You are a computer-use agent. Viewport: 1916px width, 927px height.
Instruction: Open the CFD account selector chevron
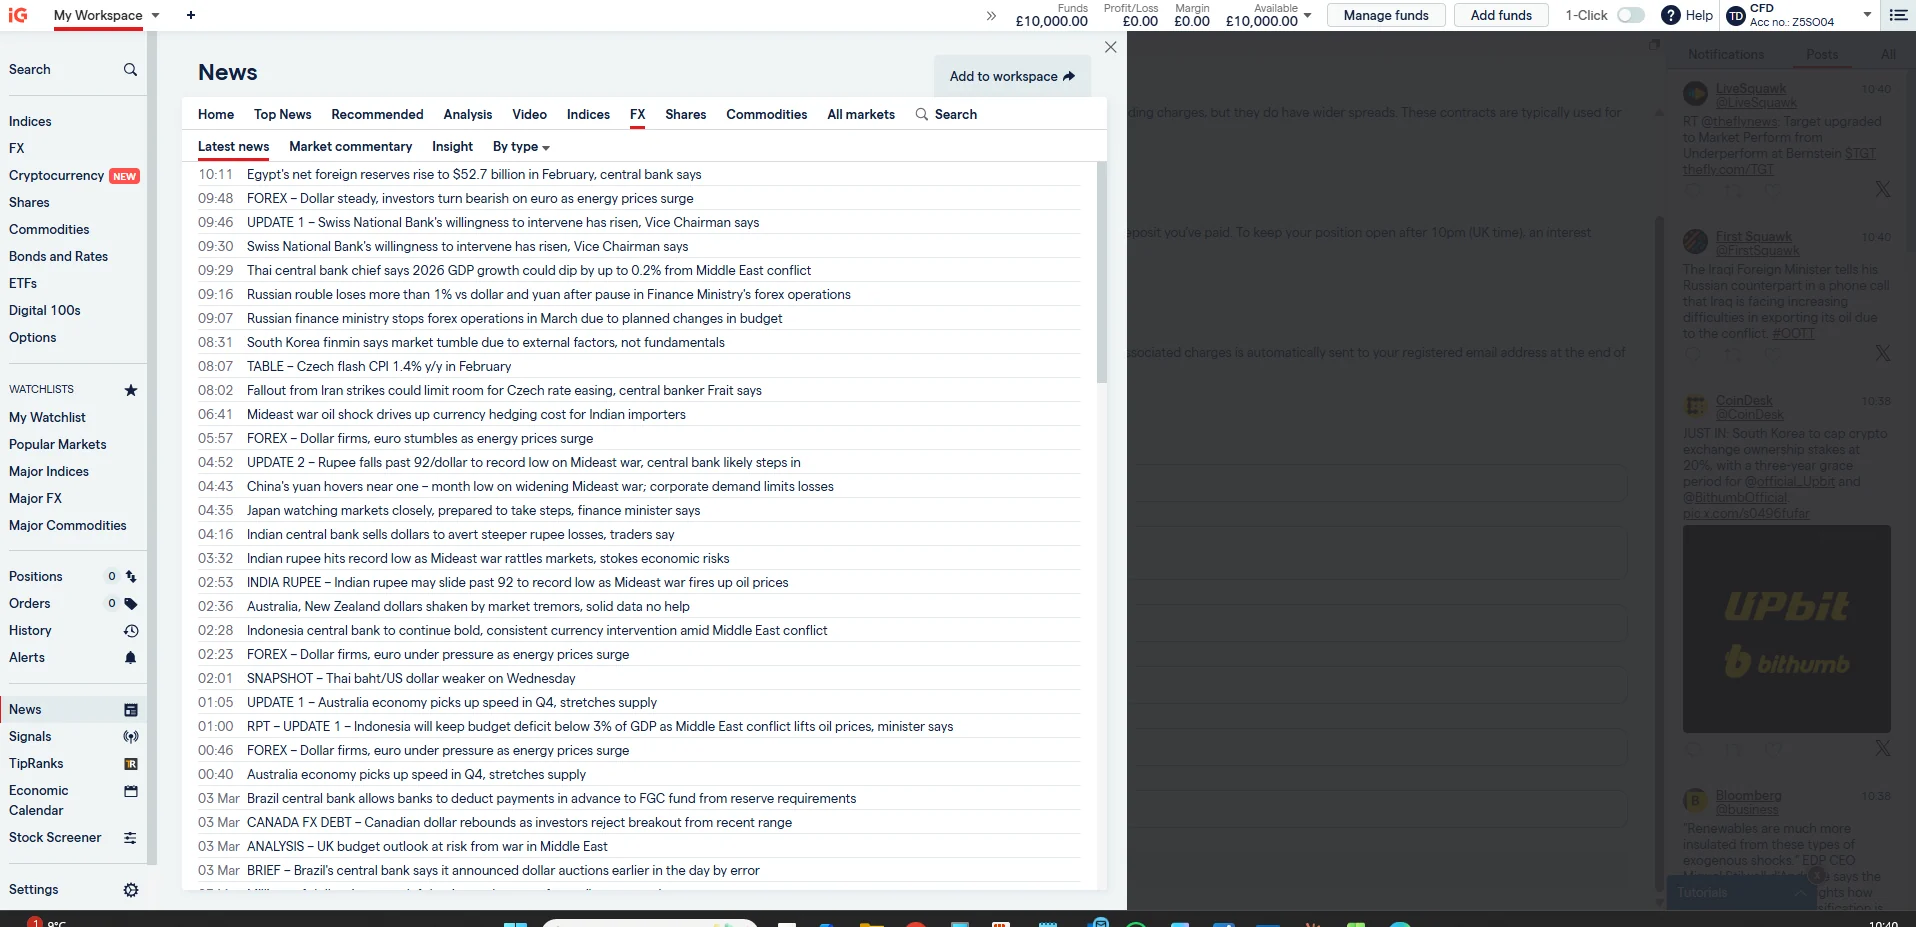coord(1866,13)
